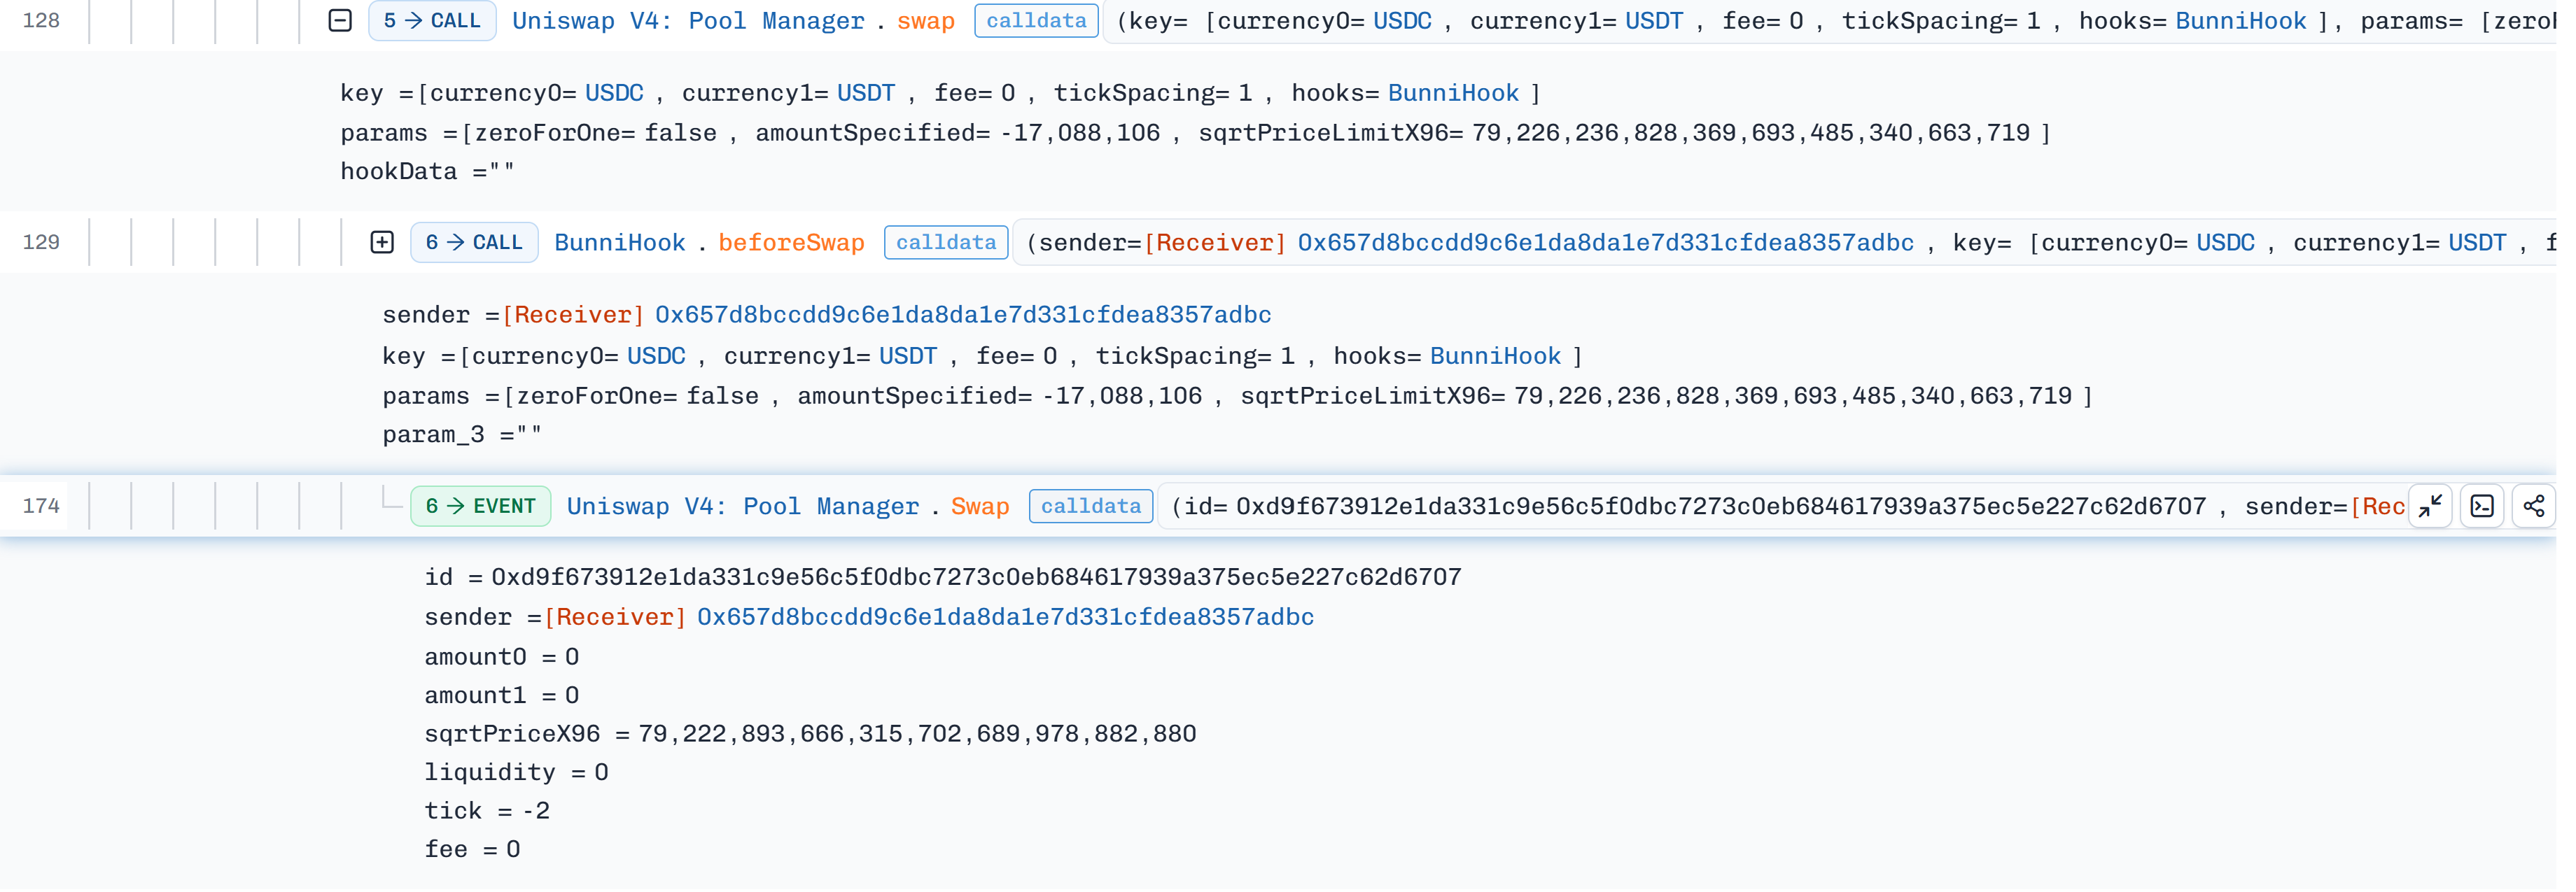Toggle calldata badge on Swap event row
The image size is (2576, 892).
1090,507
